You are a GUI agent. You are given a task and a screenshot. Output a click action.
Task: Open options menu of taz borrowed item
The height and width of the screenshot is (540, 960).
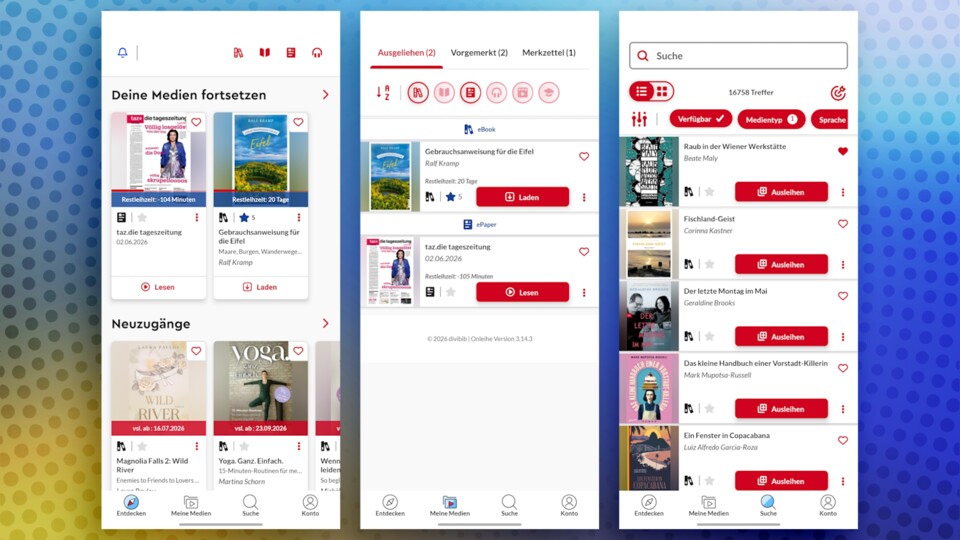[584, 293]
